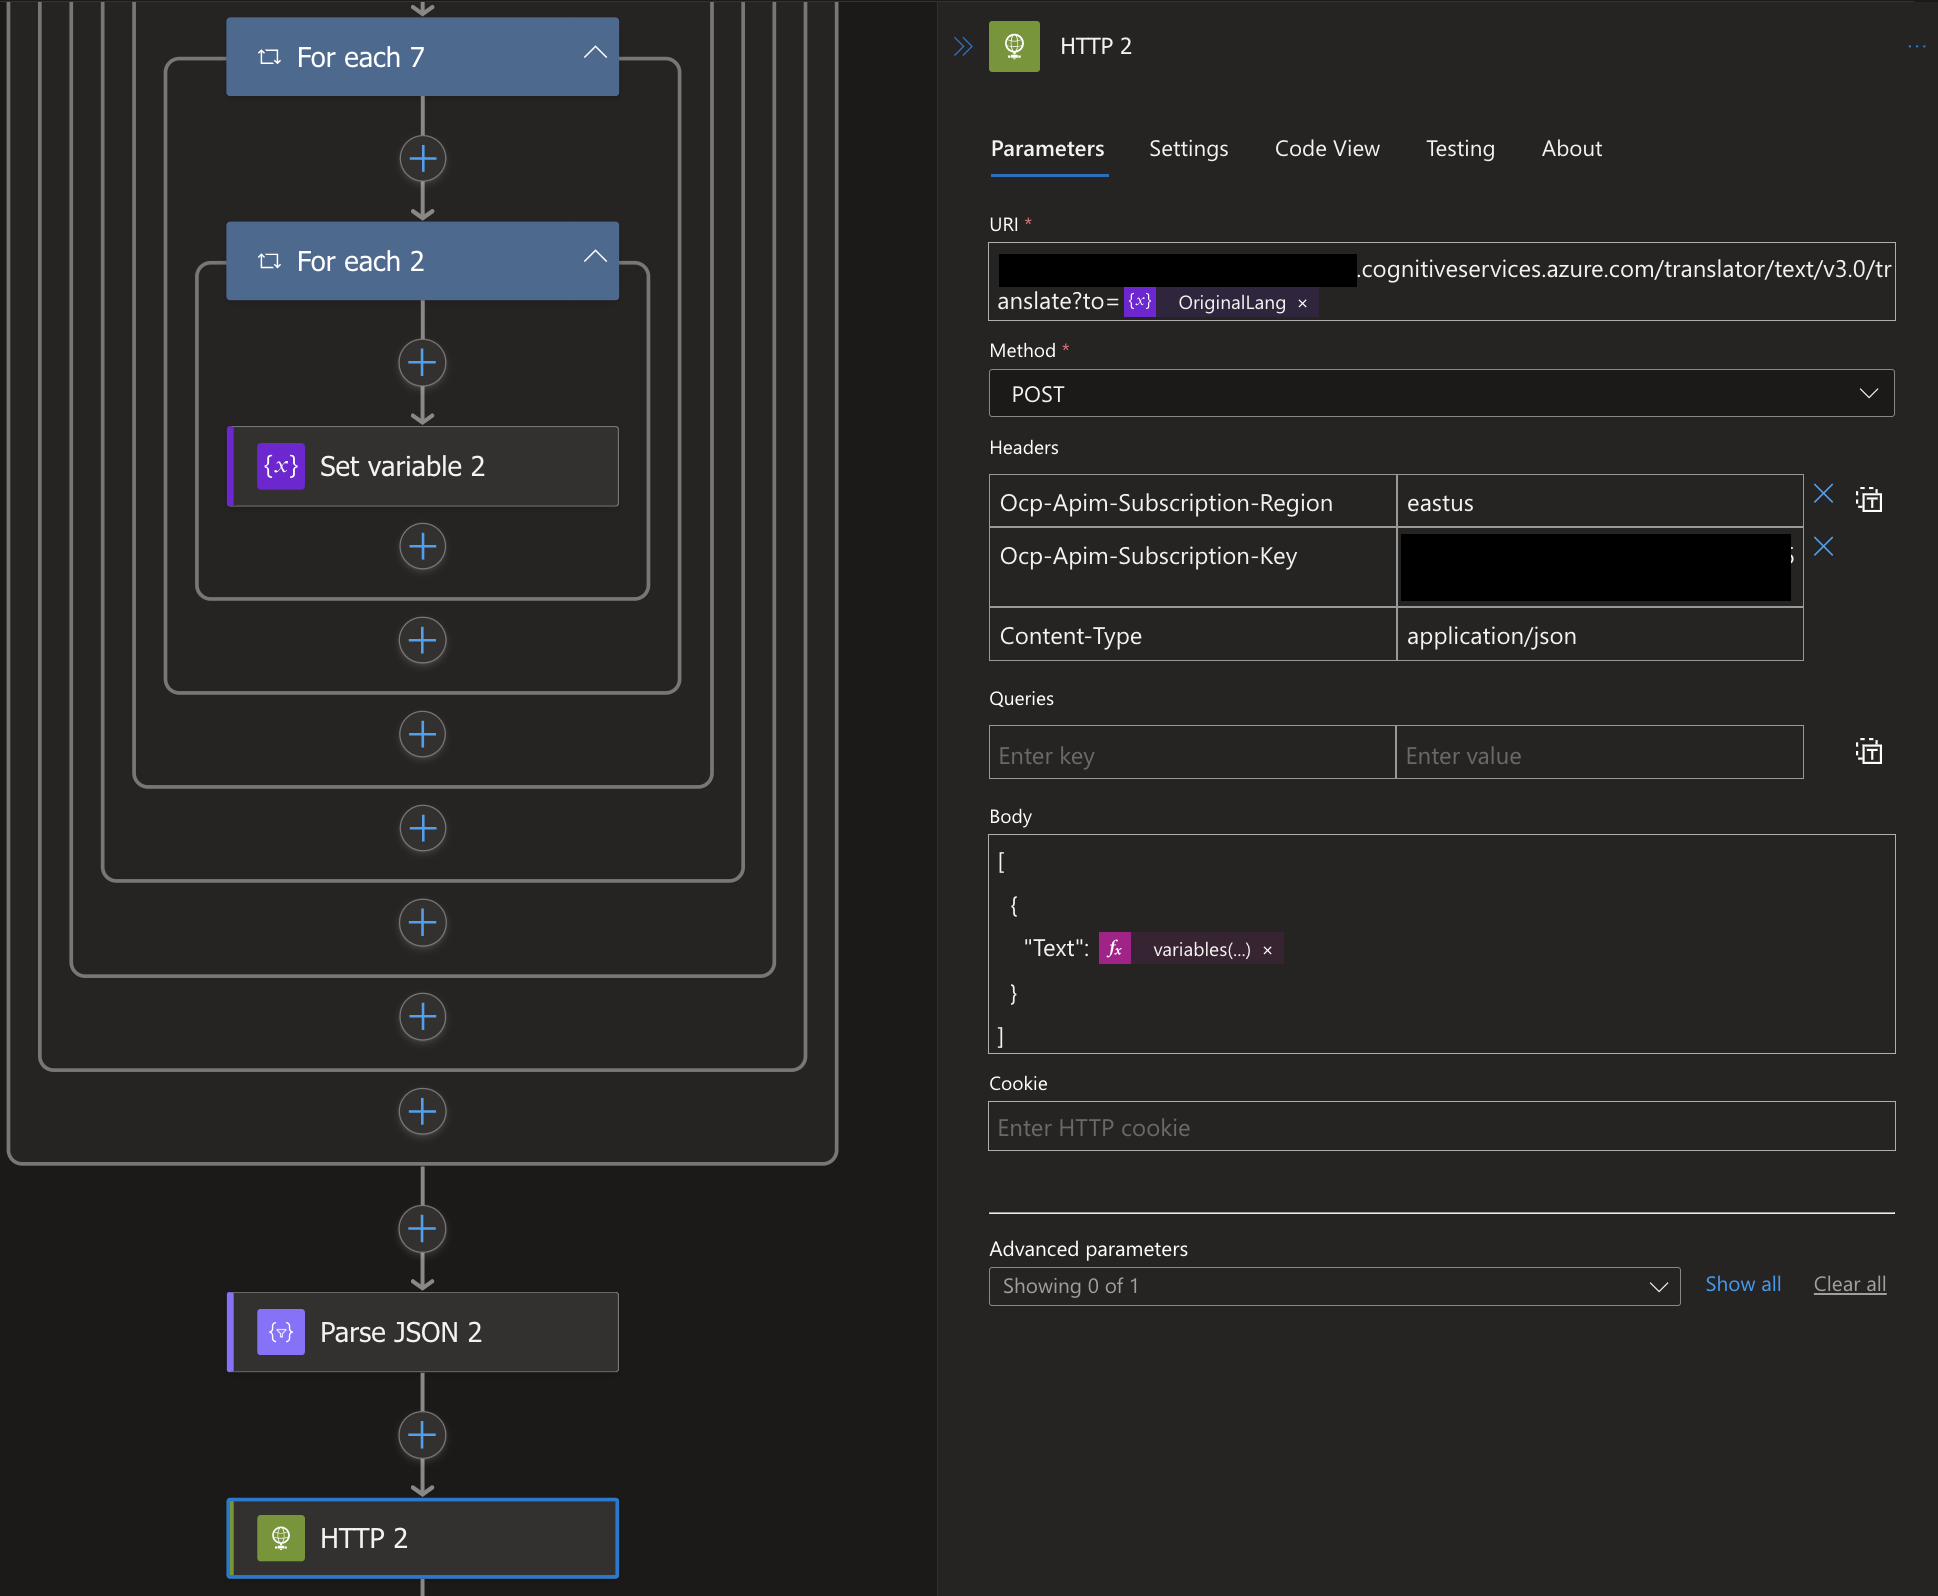
Task: Collapse the HTTP 2 details panel
Action: (x=962, y=46)
